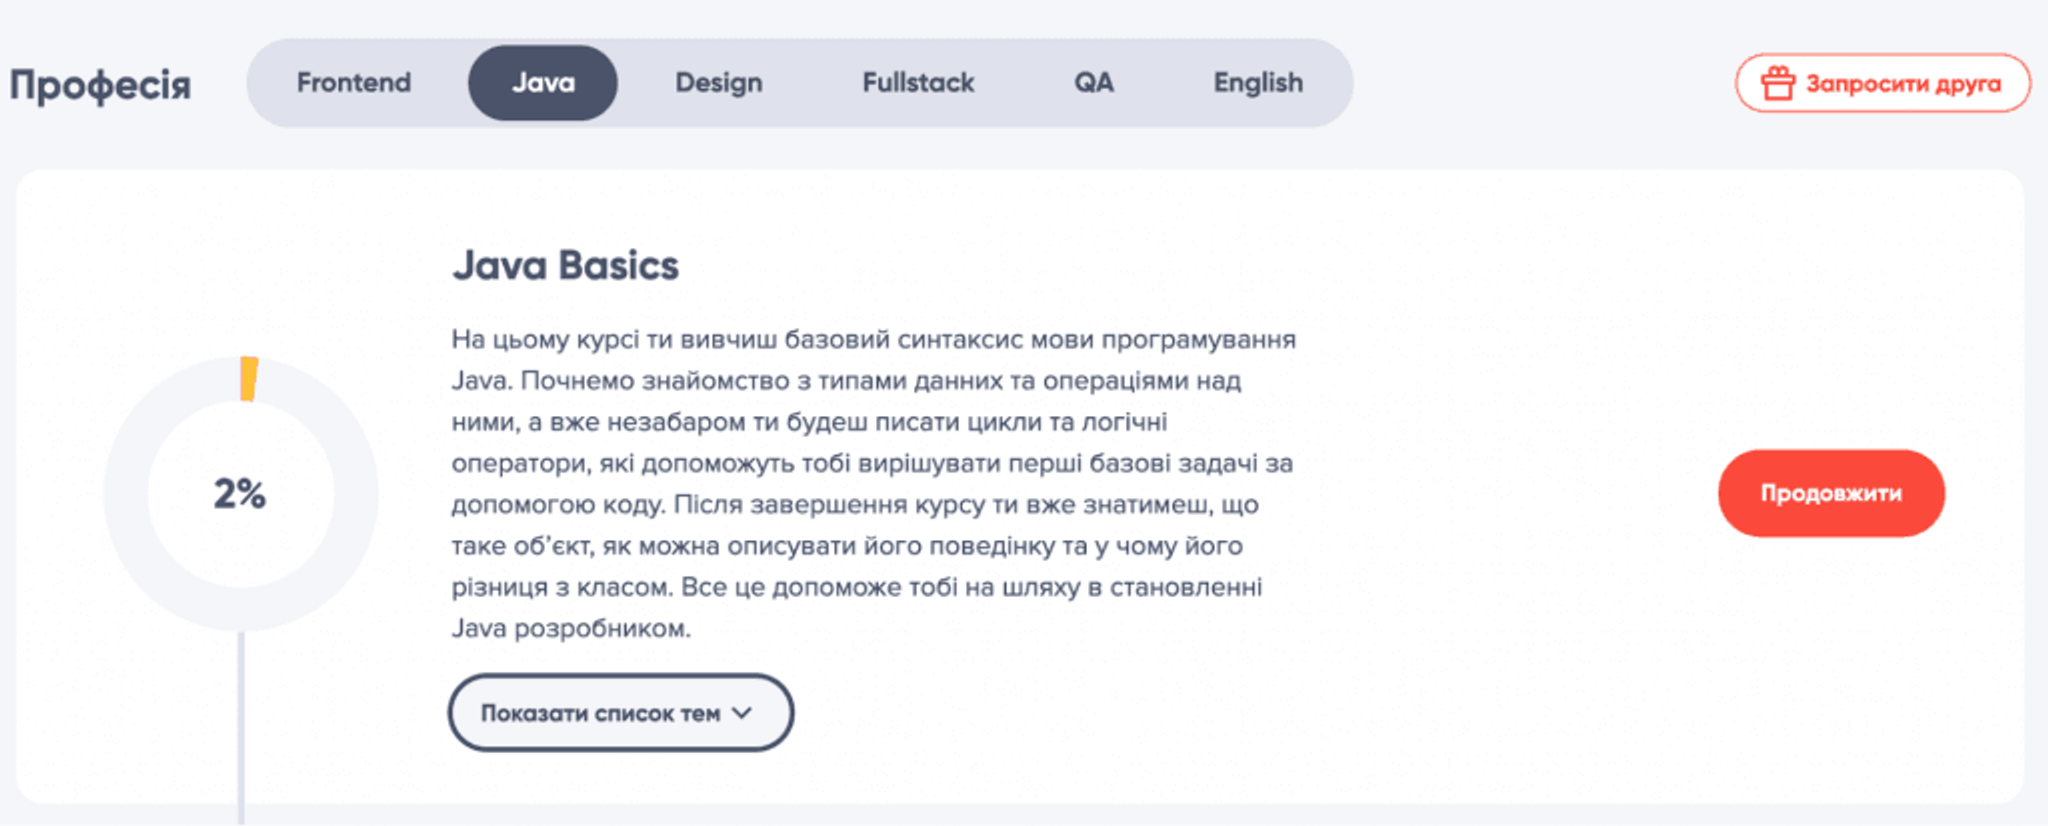Click the red Продовжити button
Screen dimensions: 2048x826
tap(1831, 493)
